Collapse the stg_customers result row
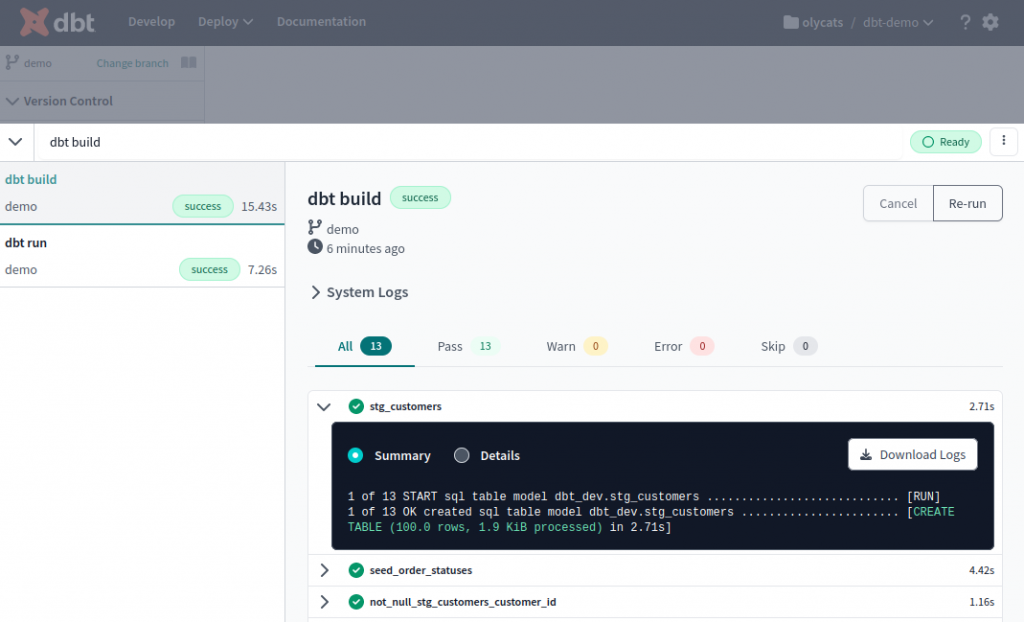Viewport: 1024px width, 622px height. click(324, 406)
